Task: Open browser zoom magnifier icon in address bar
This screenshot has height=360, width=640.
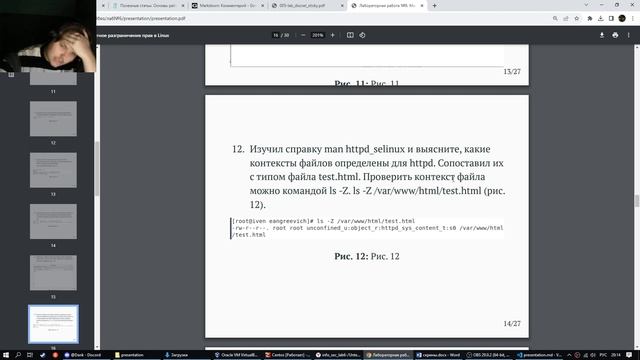Action: point(555,18)
